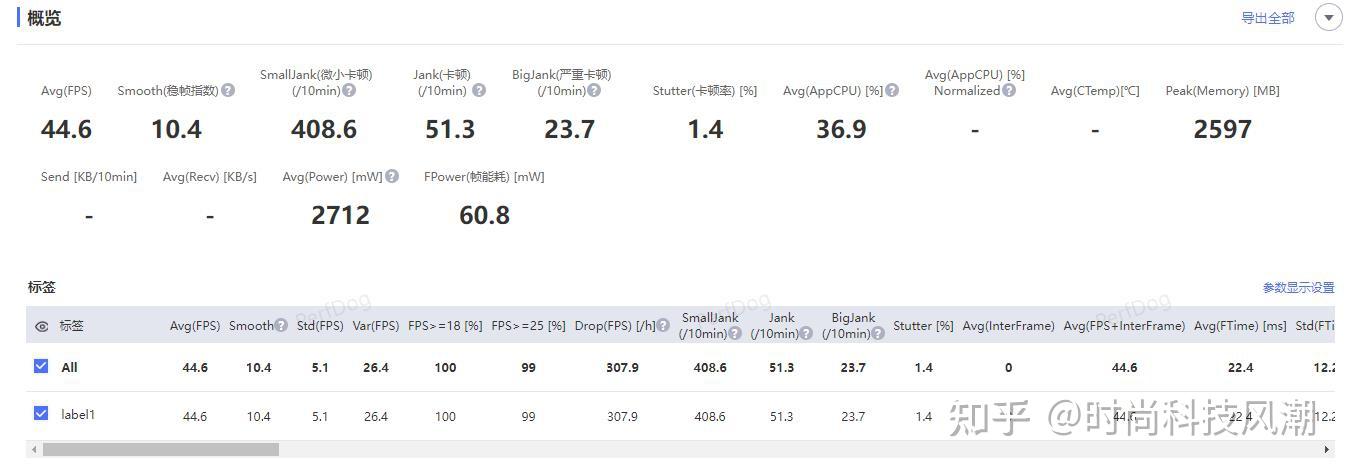The width and height of the screenshot is (1351, 473).
Task: Click help icon beside Smooth(稳帧指数) in overview
Action: pos(228,91)
